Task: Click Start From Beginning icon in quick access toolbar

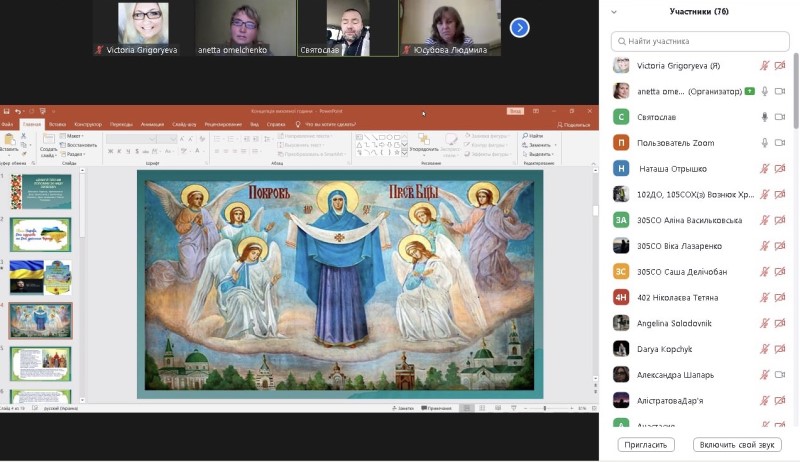Action: pos(42,111)
